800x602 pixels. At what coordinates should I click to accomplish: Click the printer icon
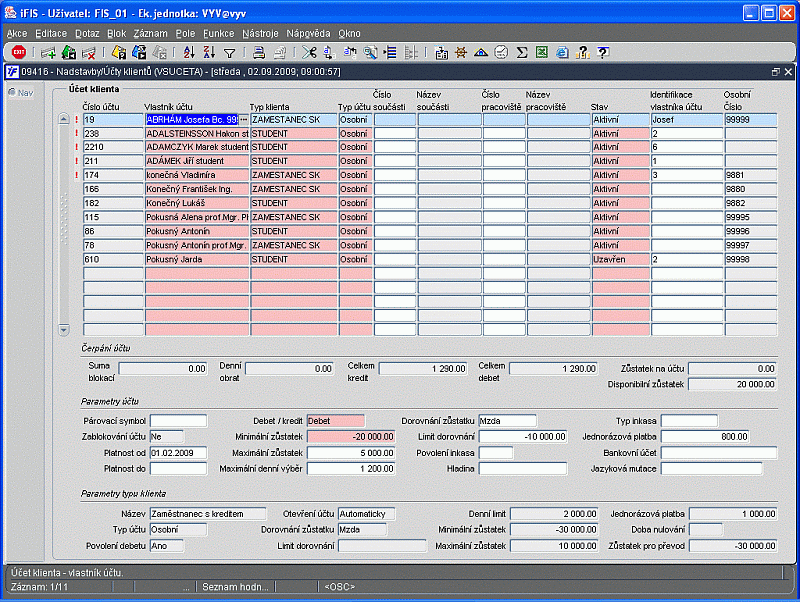[259, 52]
